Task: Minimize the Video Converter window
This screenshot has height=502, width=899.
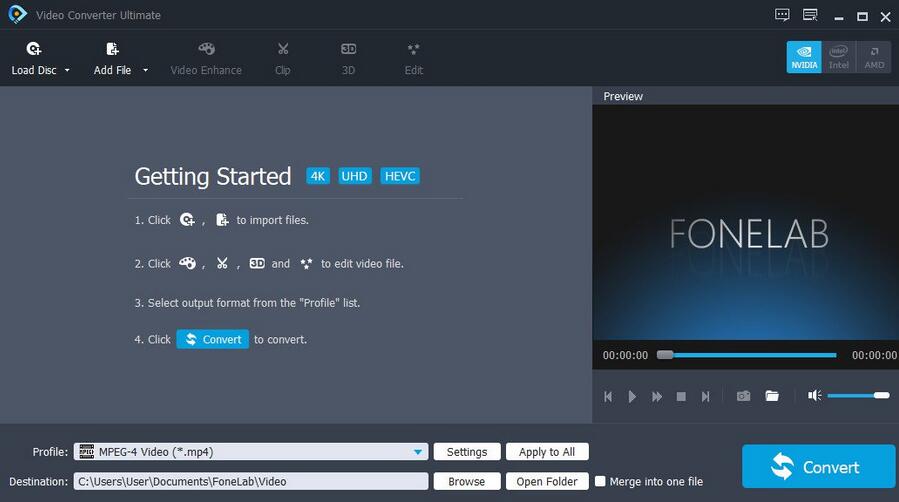Action: point(839,17)
